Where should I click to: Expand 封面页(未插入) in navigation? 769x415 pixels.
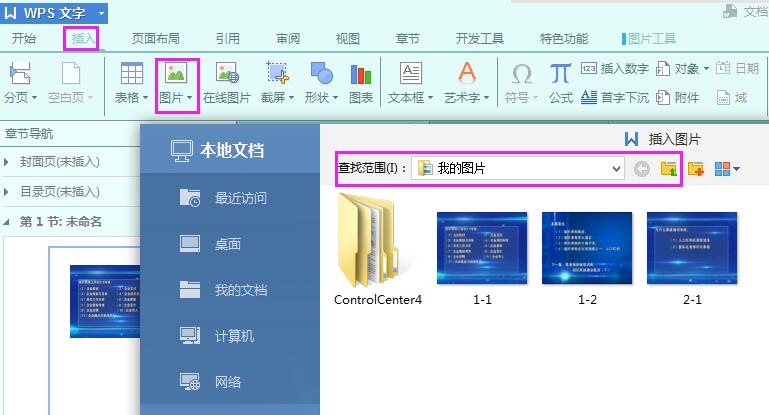point(6,162)
